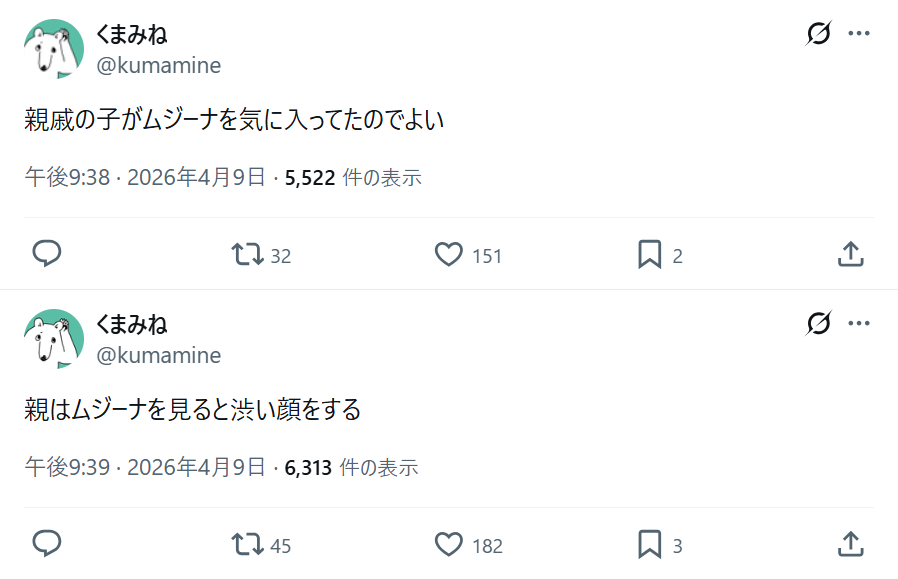
Task: Open the first tweet's polar bear avatar
Action: click(x=54, y=49)
